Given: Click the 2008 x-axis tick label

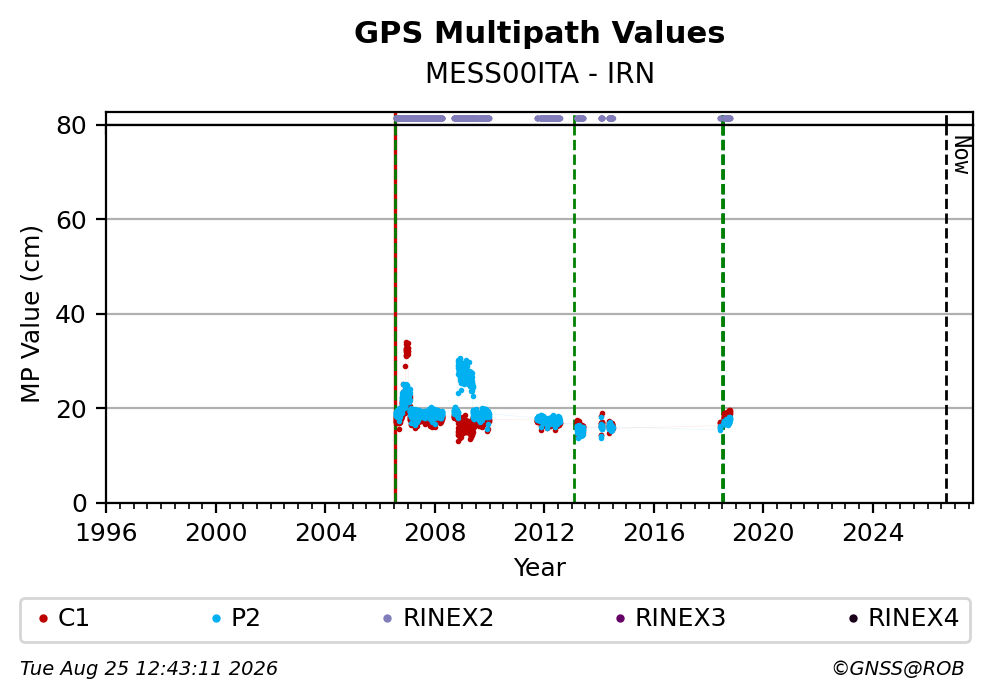Looking at the screenshot, I should (x=435, y=533).
